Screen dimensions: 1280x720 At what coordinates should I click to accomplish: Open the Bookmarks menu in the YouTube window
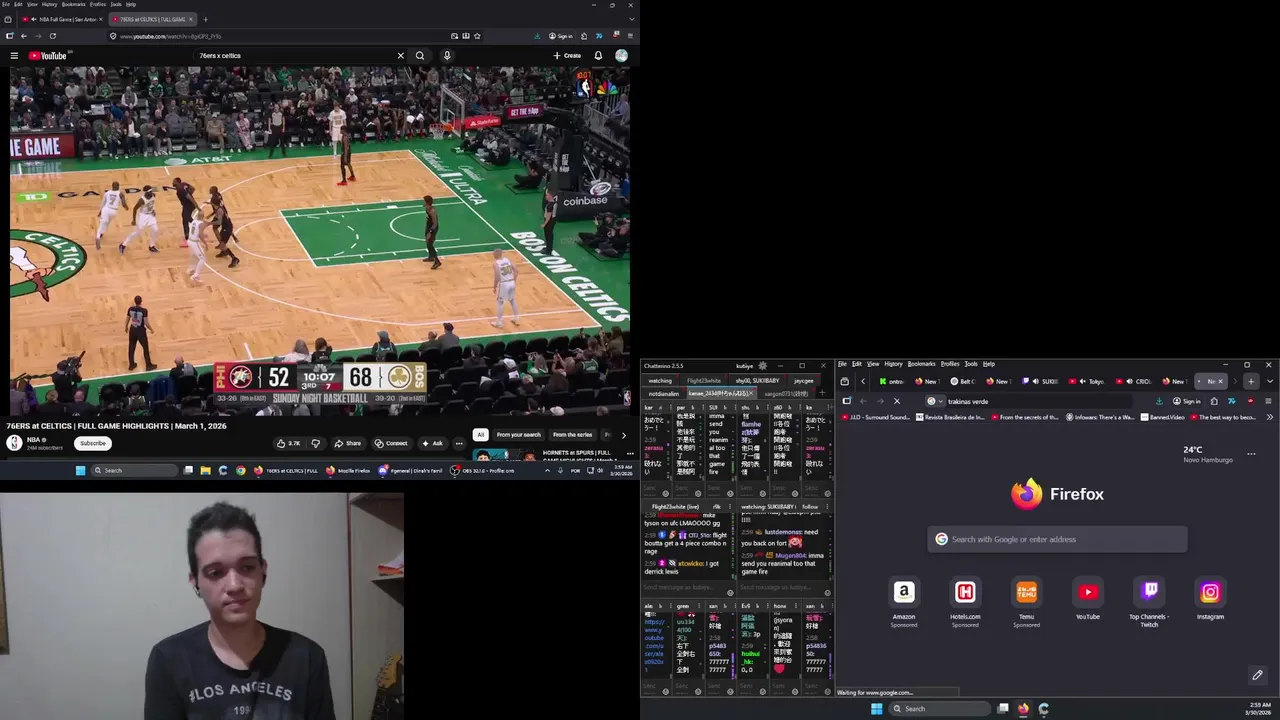[73, 4]
